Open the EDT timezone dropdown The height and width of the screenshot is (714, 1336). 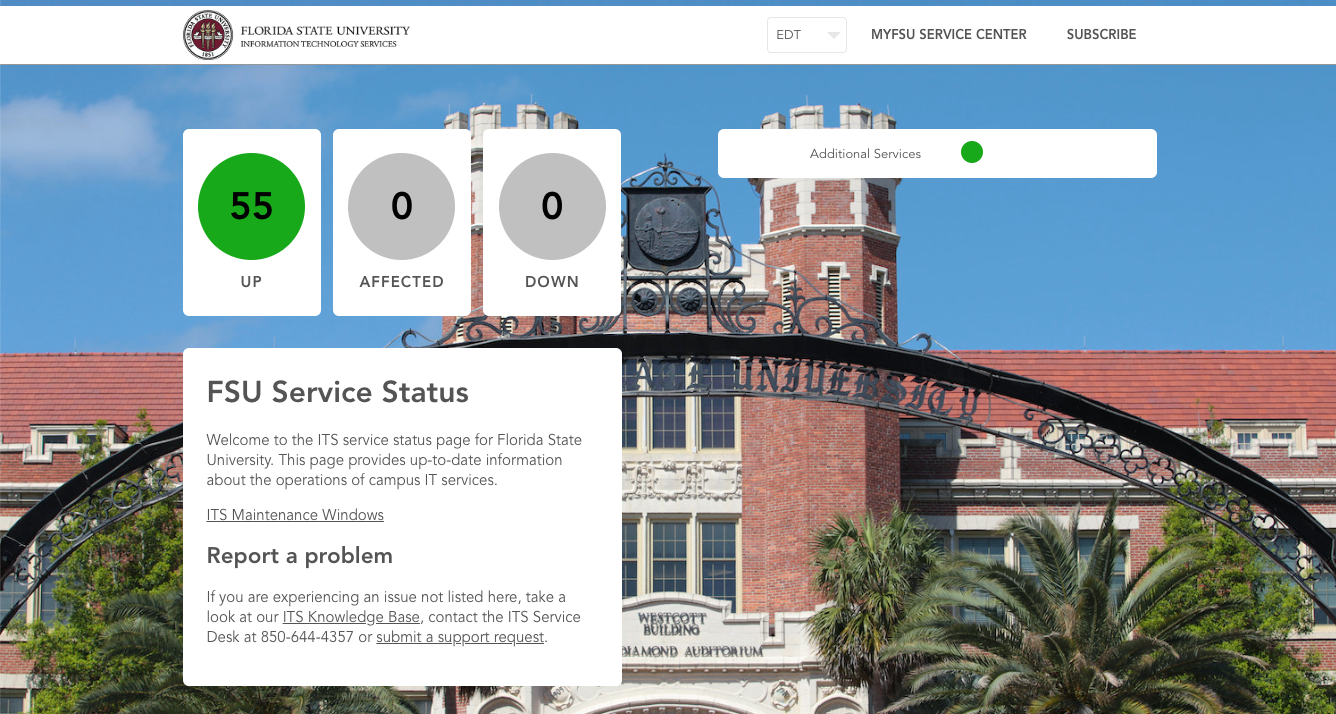tap(806, 34)
